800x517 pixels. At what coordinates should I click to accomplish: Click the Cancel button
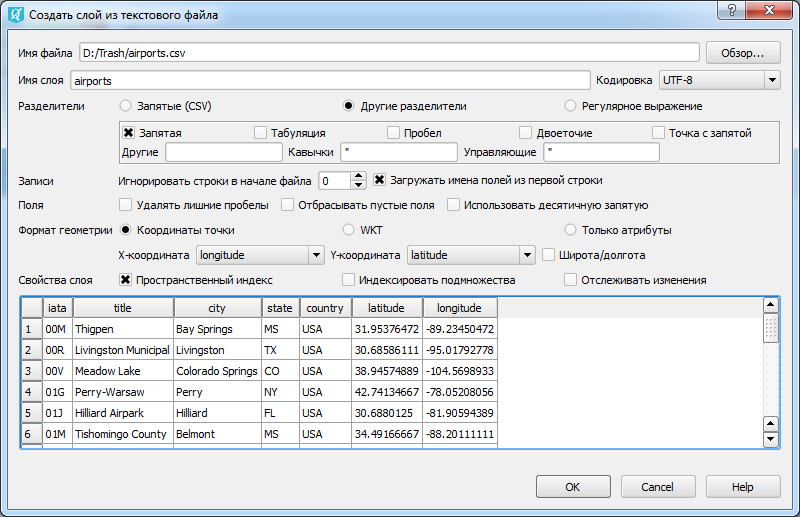657,487
